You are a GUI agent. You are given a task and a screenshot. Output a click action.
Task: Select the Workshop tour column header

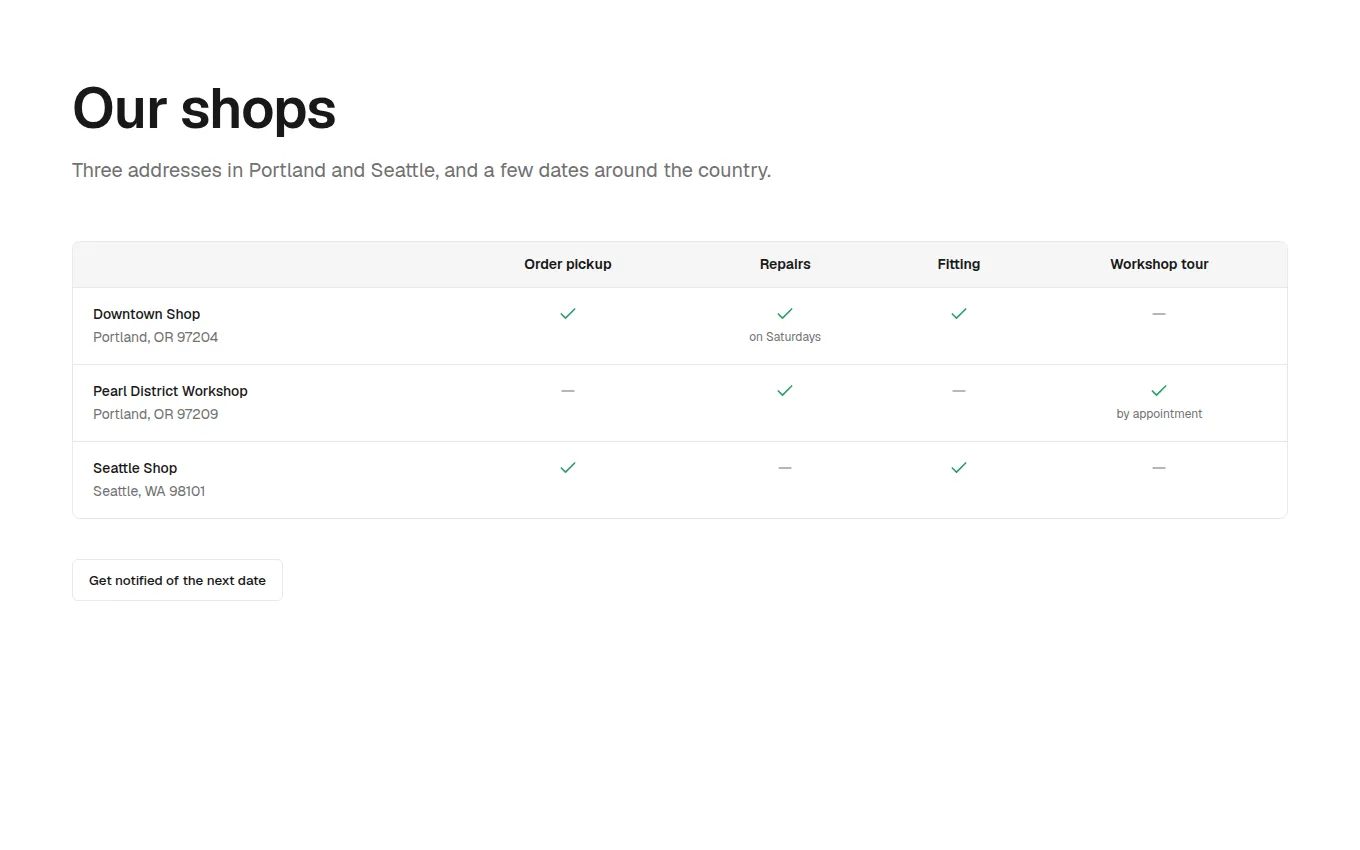(x=1159, y=264)
